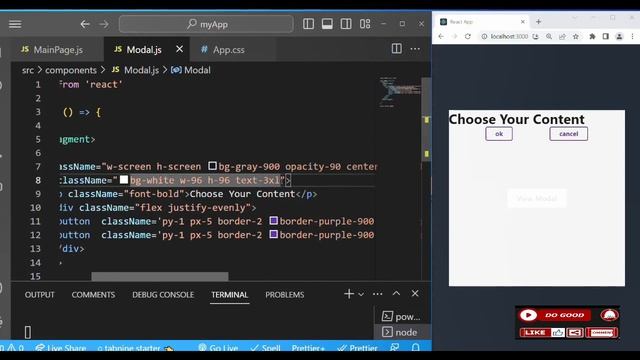Click the editor horizontal scrollbar thumb
The height and width of the screenshot is (360, 640).
coord(160,276)
